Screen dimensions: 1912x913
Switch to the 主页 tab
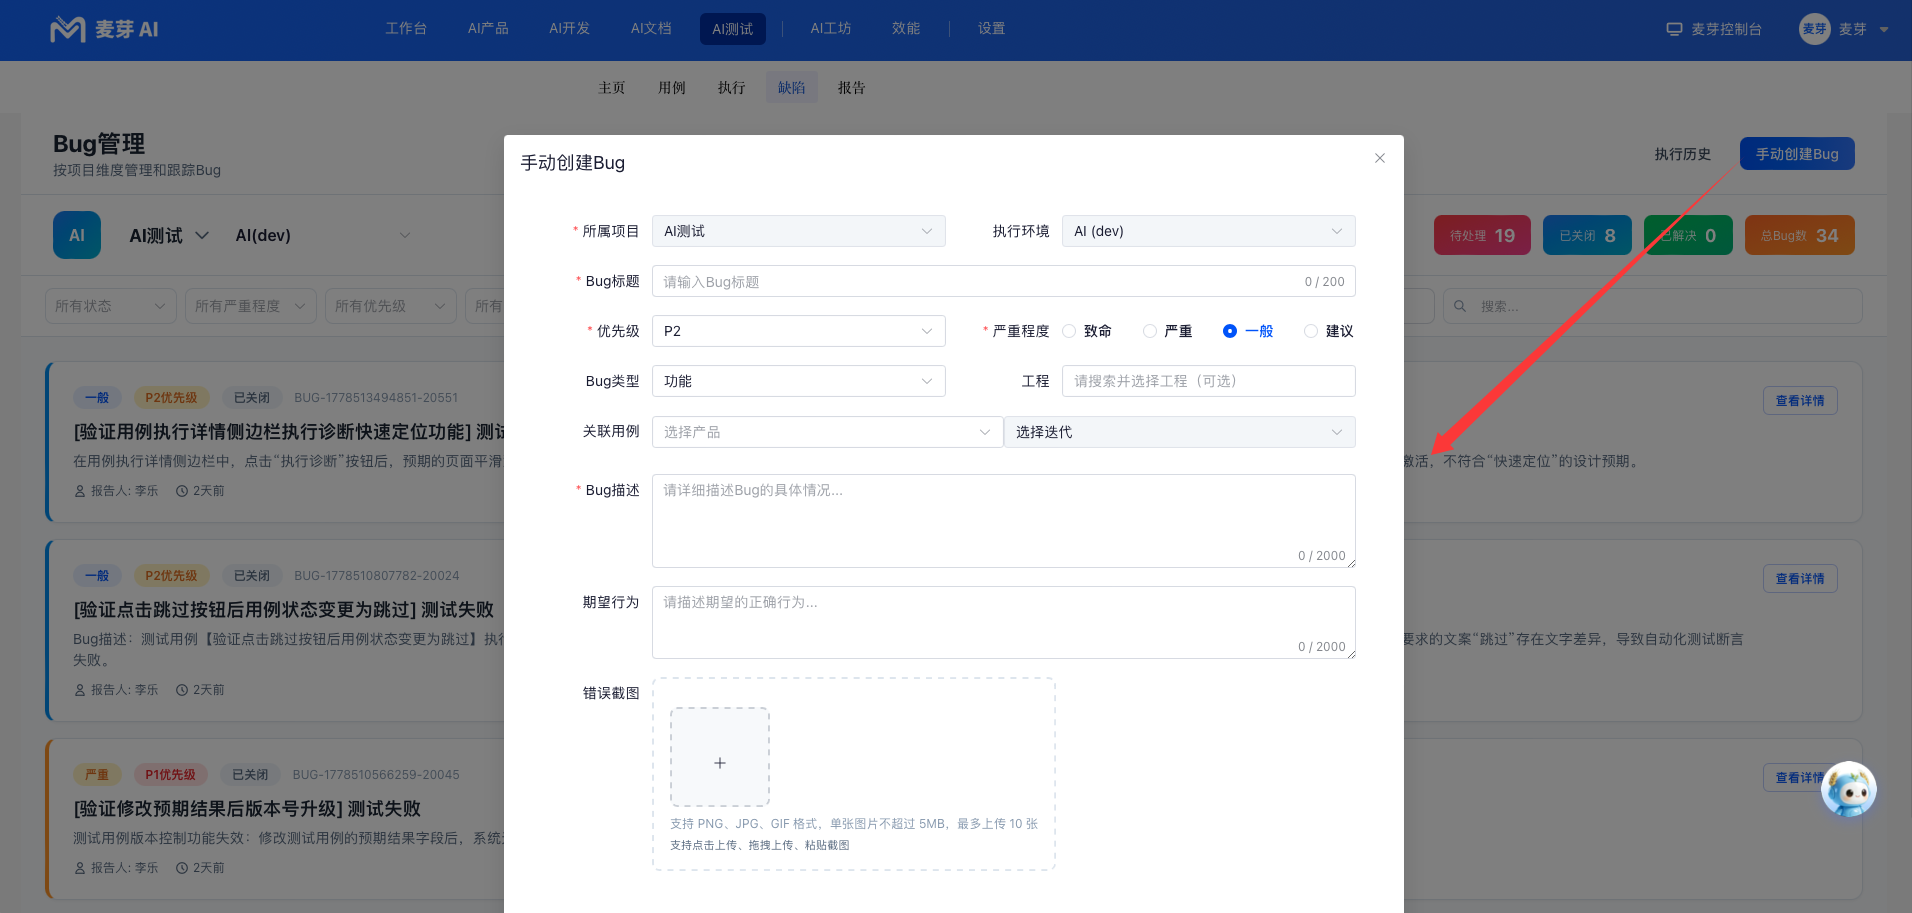[612, 88]
